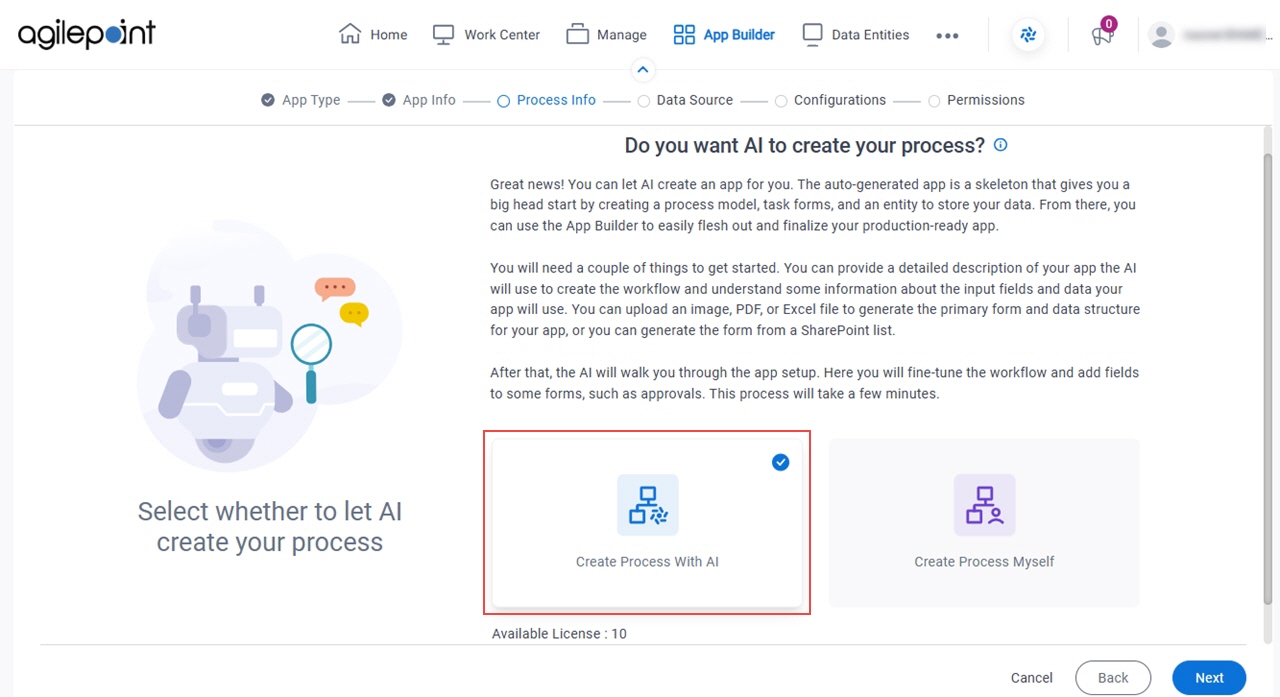Click the Home house icon
This screenshot has height=697, width=1280.
[x=350, y=34]
